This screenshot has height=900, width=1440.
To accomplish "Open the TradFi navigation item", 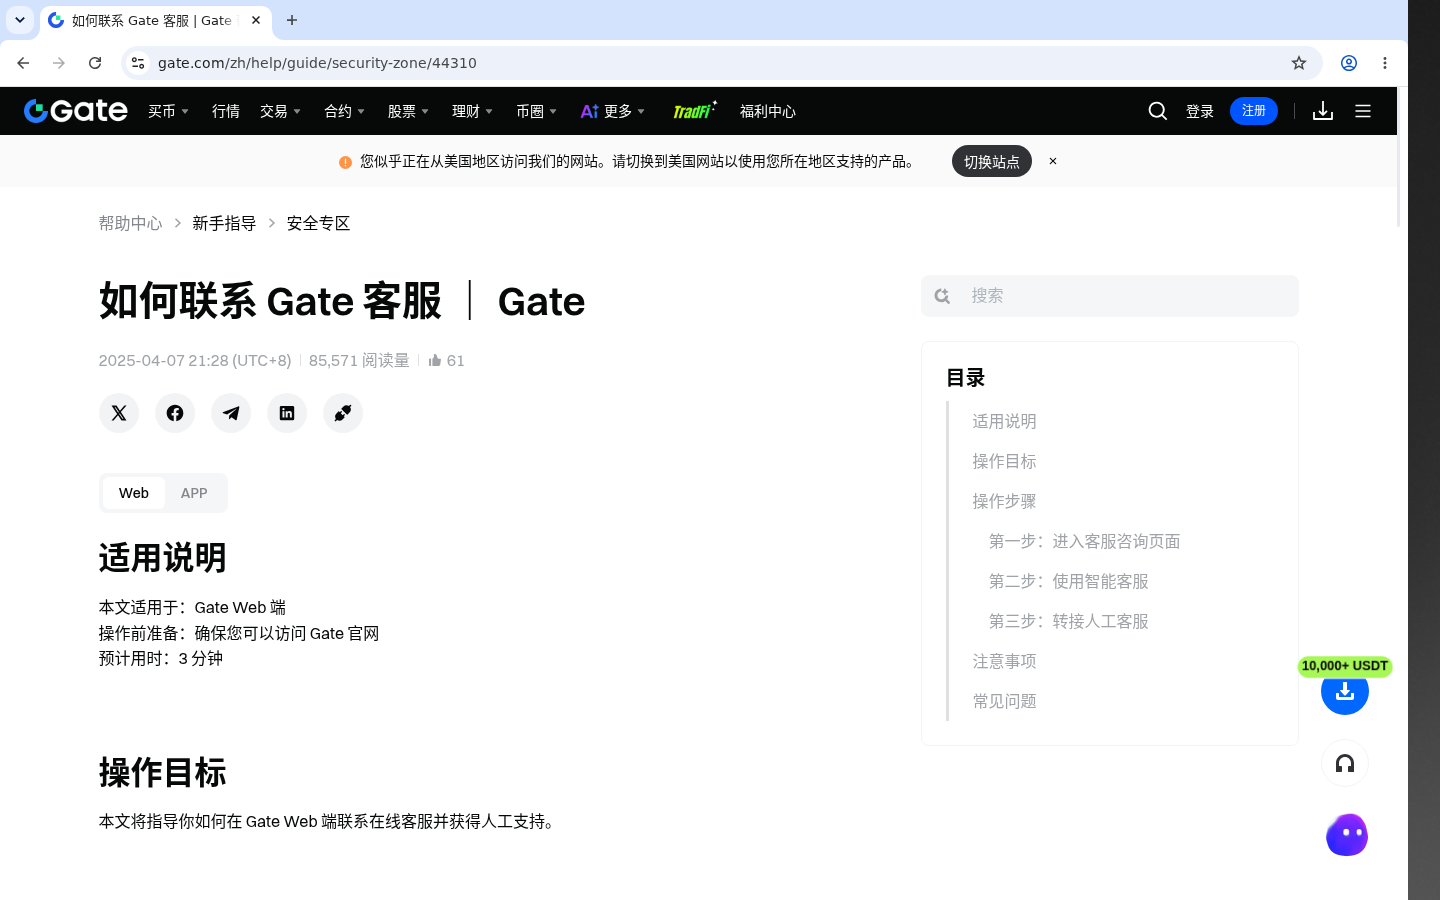I will 694,110.
